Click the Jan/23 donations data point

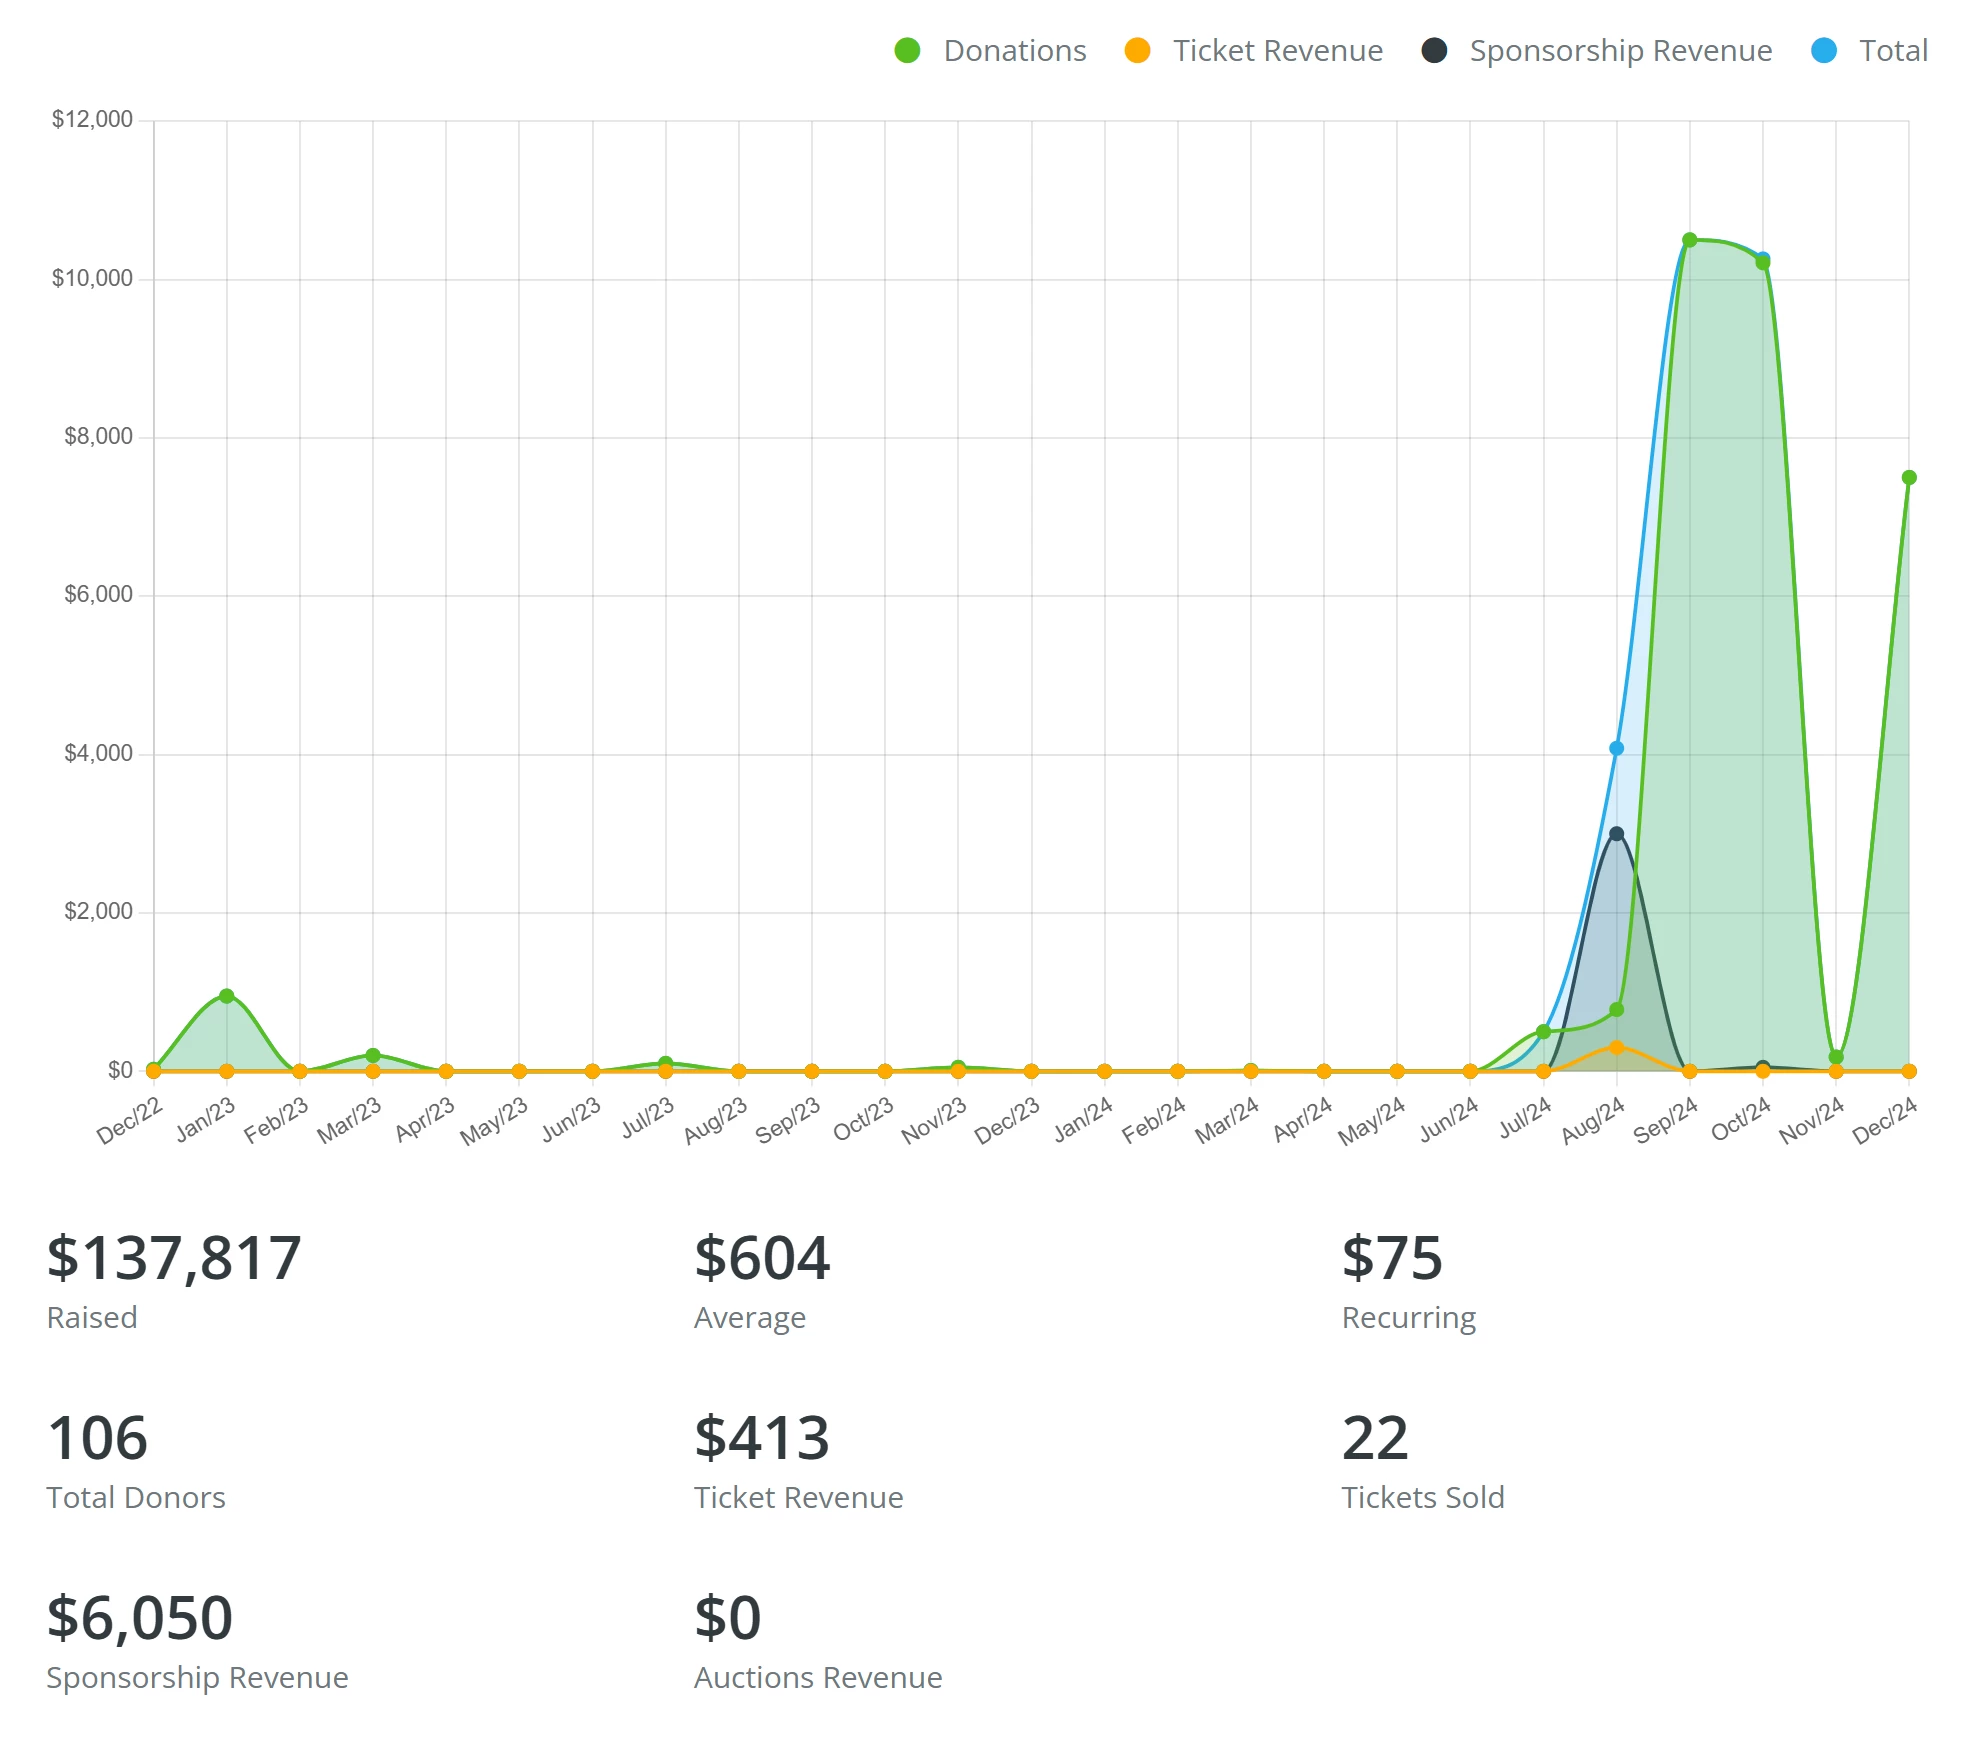[x=227, y=996]
